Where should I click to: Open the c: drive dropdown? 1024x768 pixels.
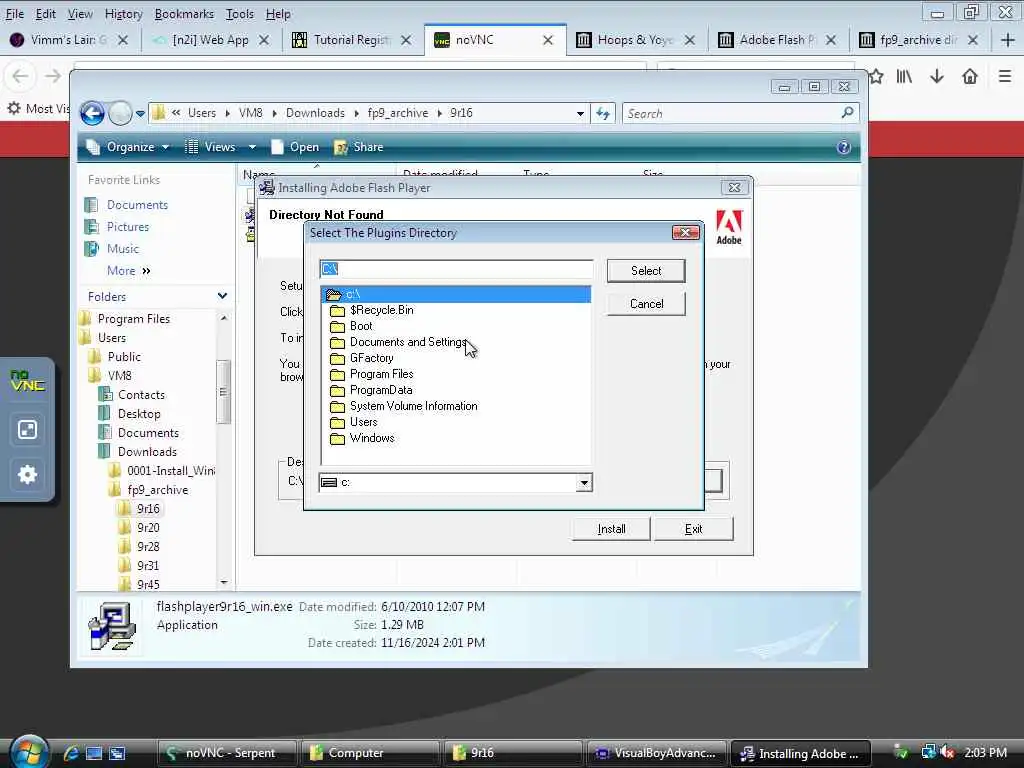pos(584,483)
